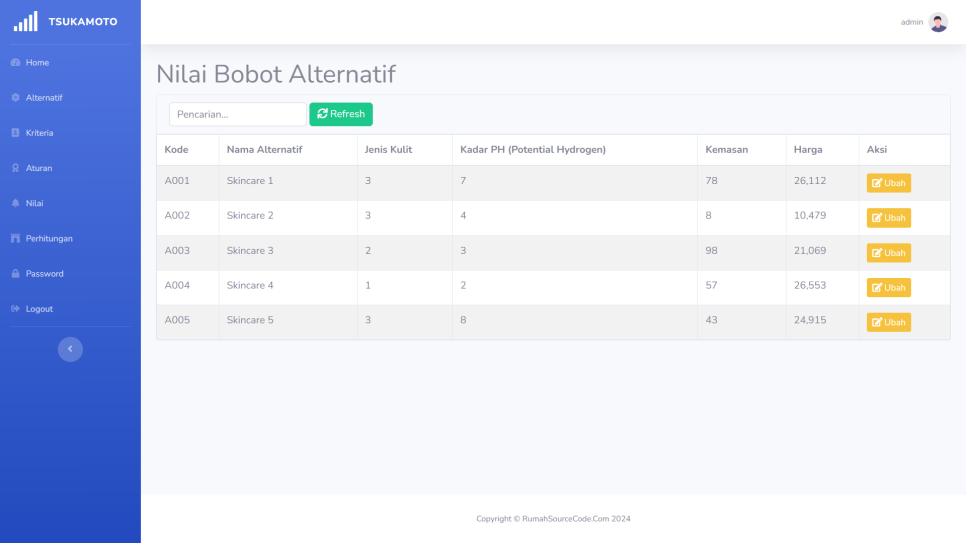Collapse the sidebar with the chevron toggle
Image resolution: width=966 pixels, height=543 pixels.
click(x=70, y=349)
